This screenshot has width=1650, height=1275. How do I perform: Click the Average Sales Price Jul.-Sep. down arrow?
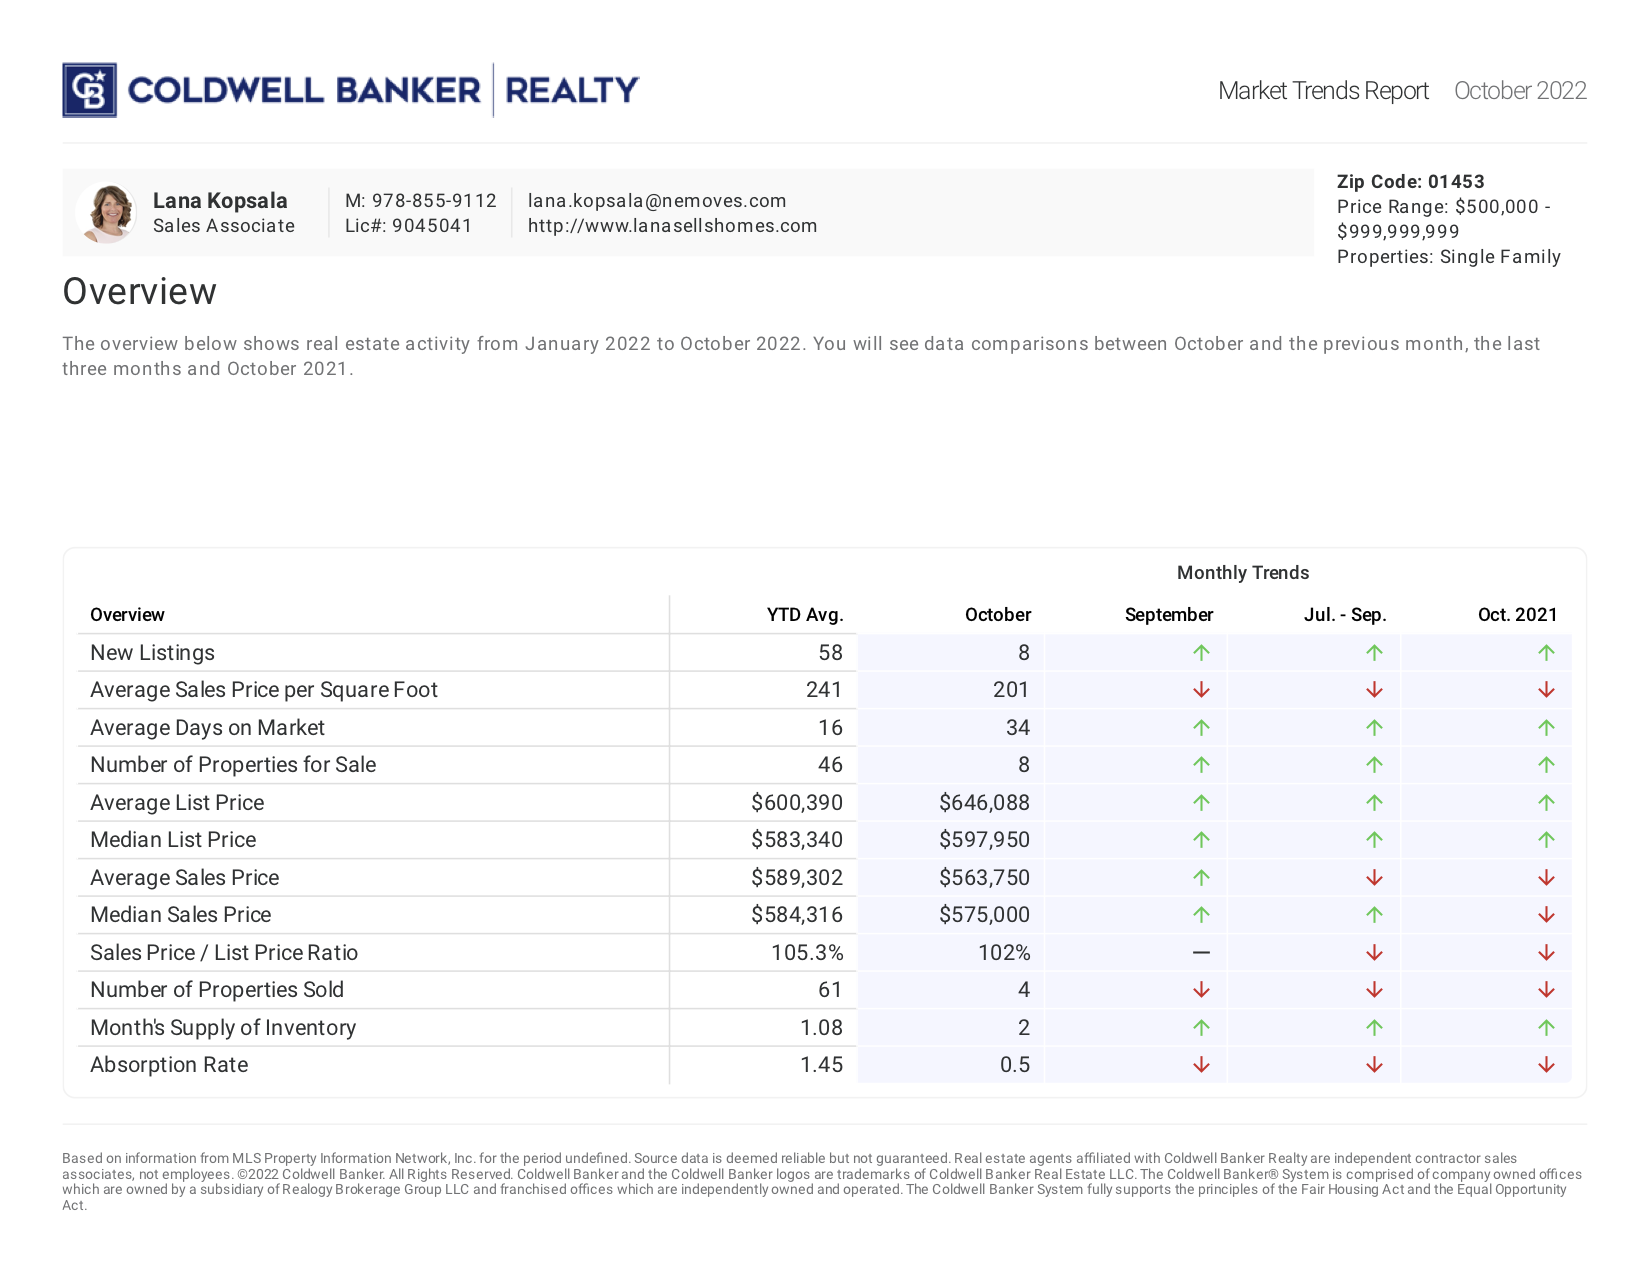1374,878
